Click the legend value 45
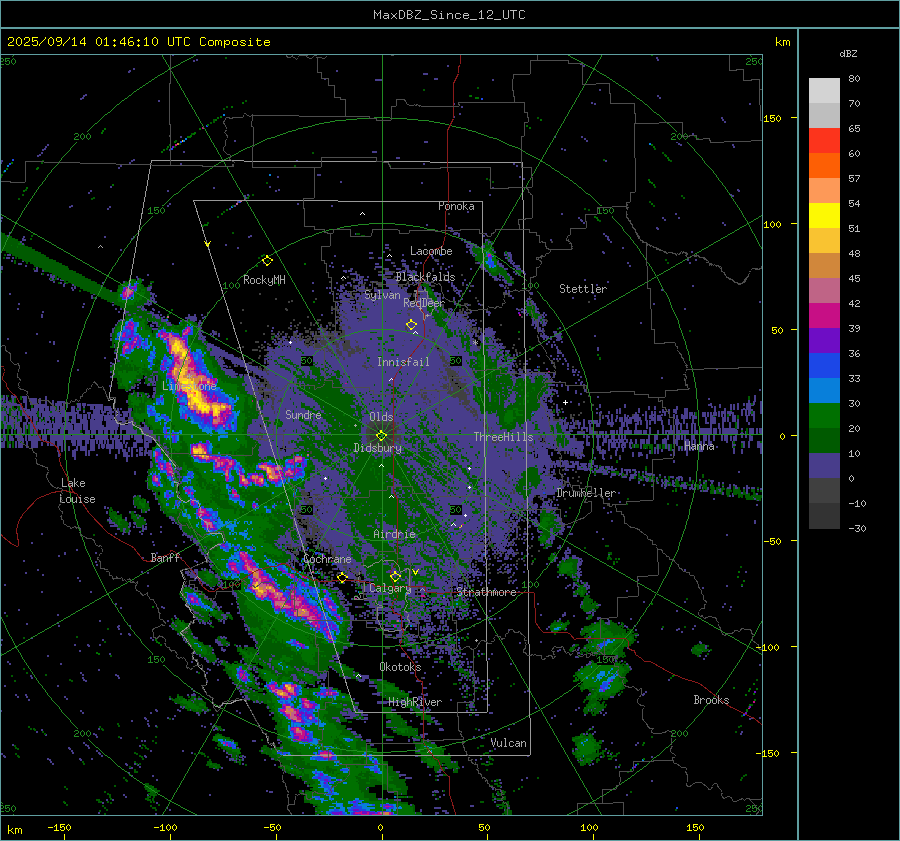 point(854,278)
